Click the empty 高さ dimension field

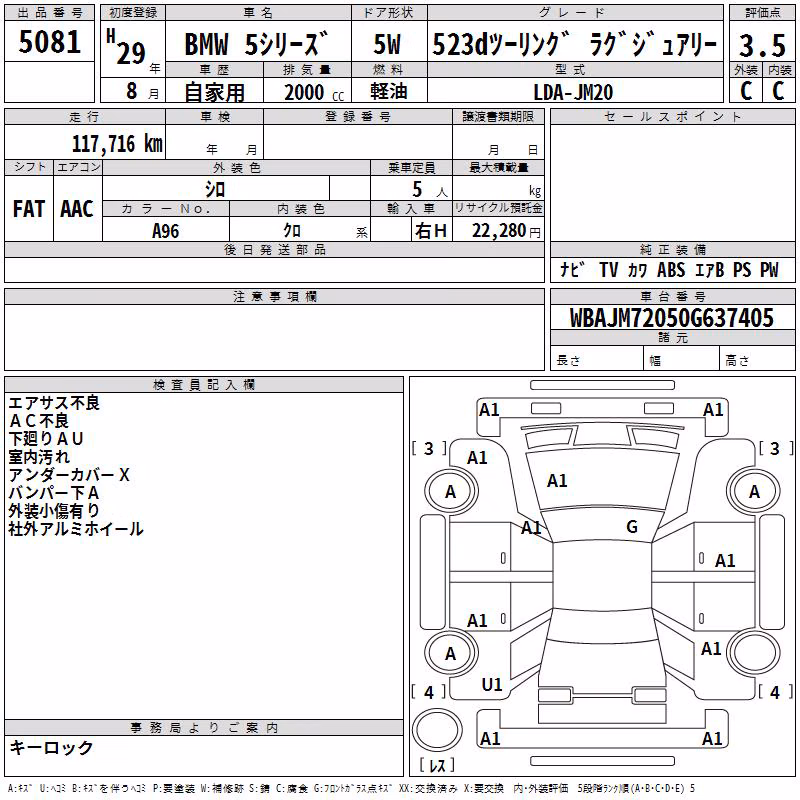point(758,360)
